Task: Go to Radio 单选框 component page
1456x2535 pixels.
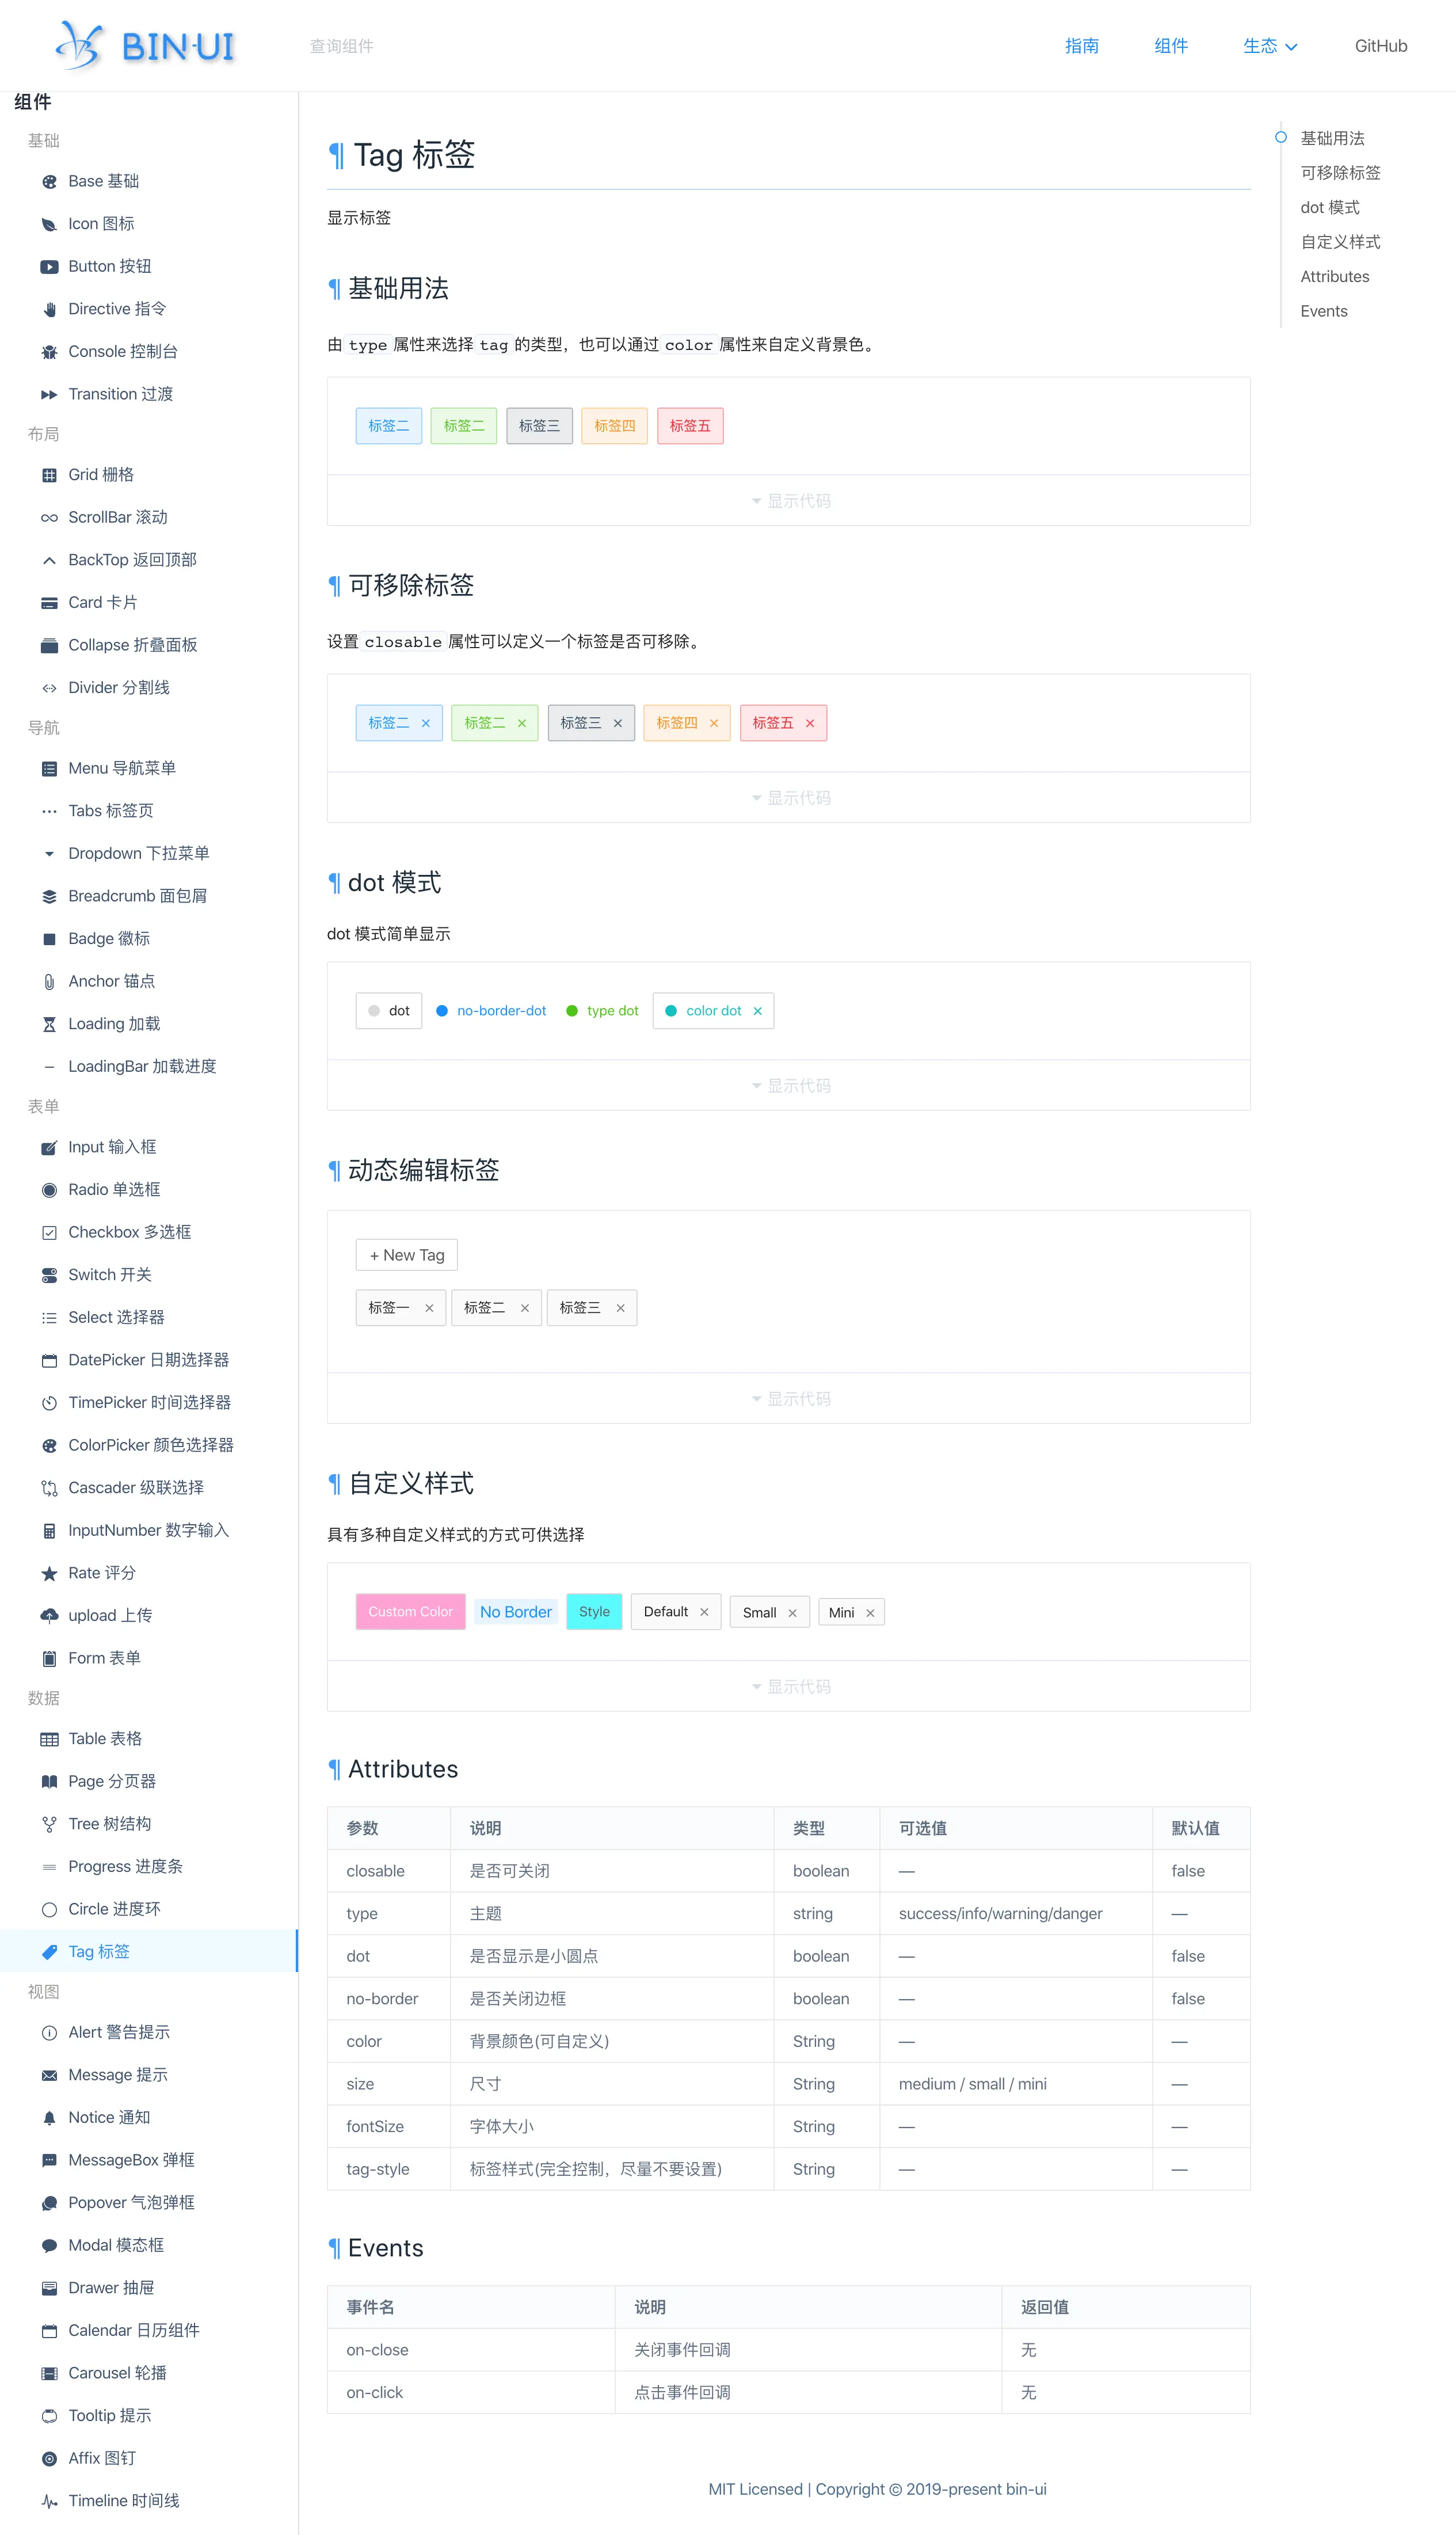Action: 114,1190
